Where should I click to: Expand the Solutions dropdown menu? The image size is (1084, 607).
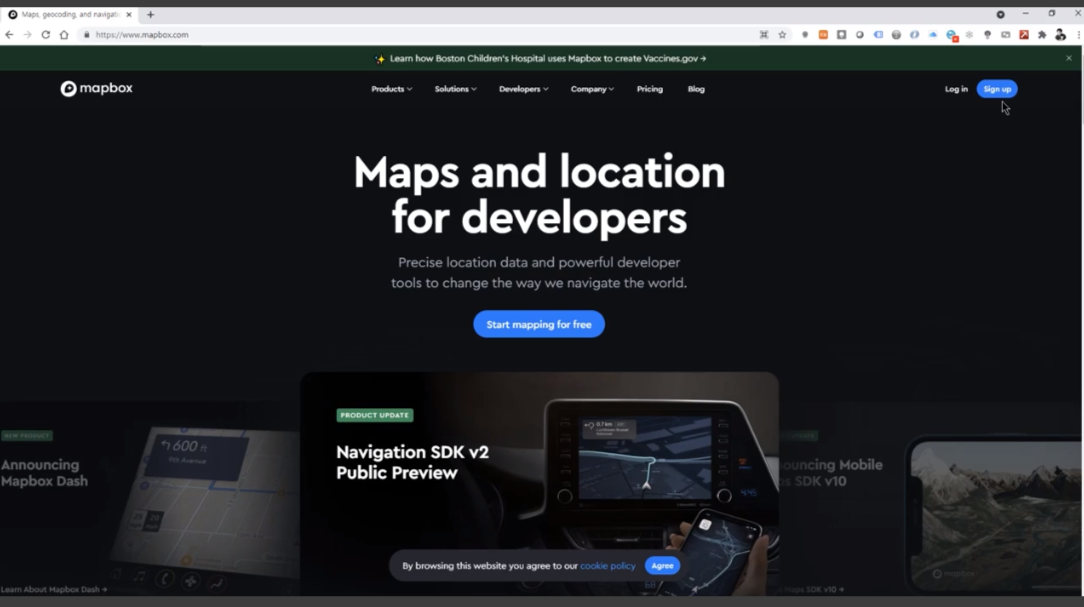tap(455, 89)
